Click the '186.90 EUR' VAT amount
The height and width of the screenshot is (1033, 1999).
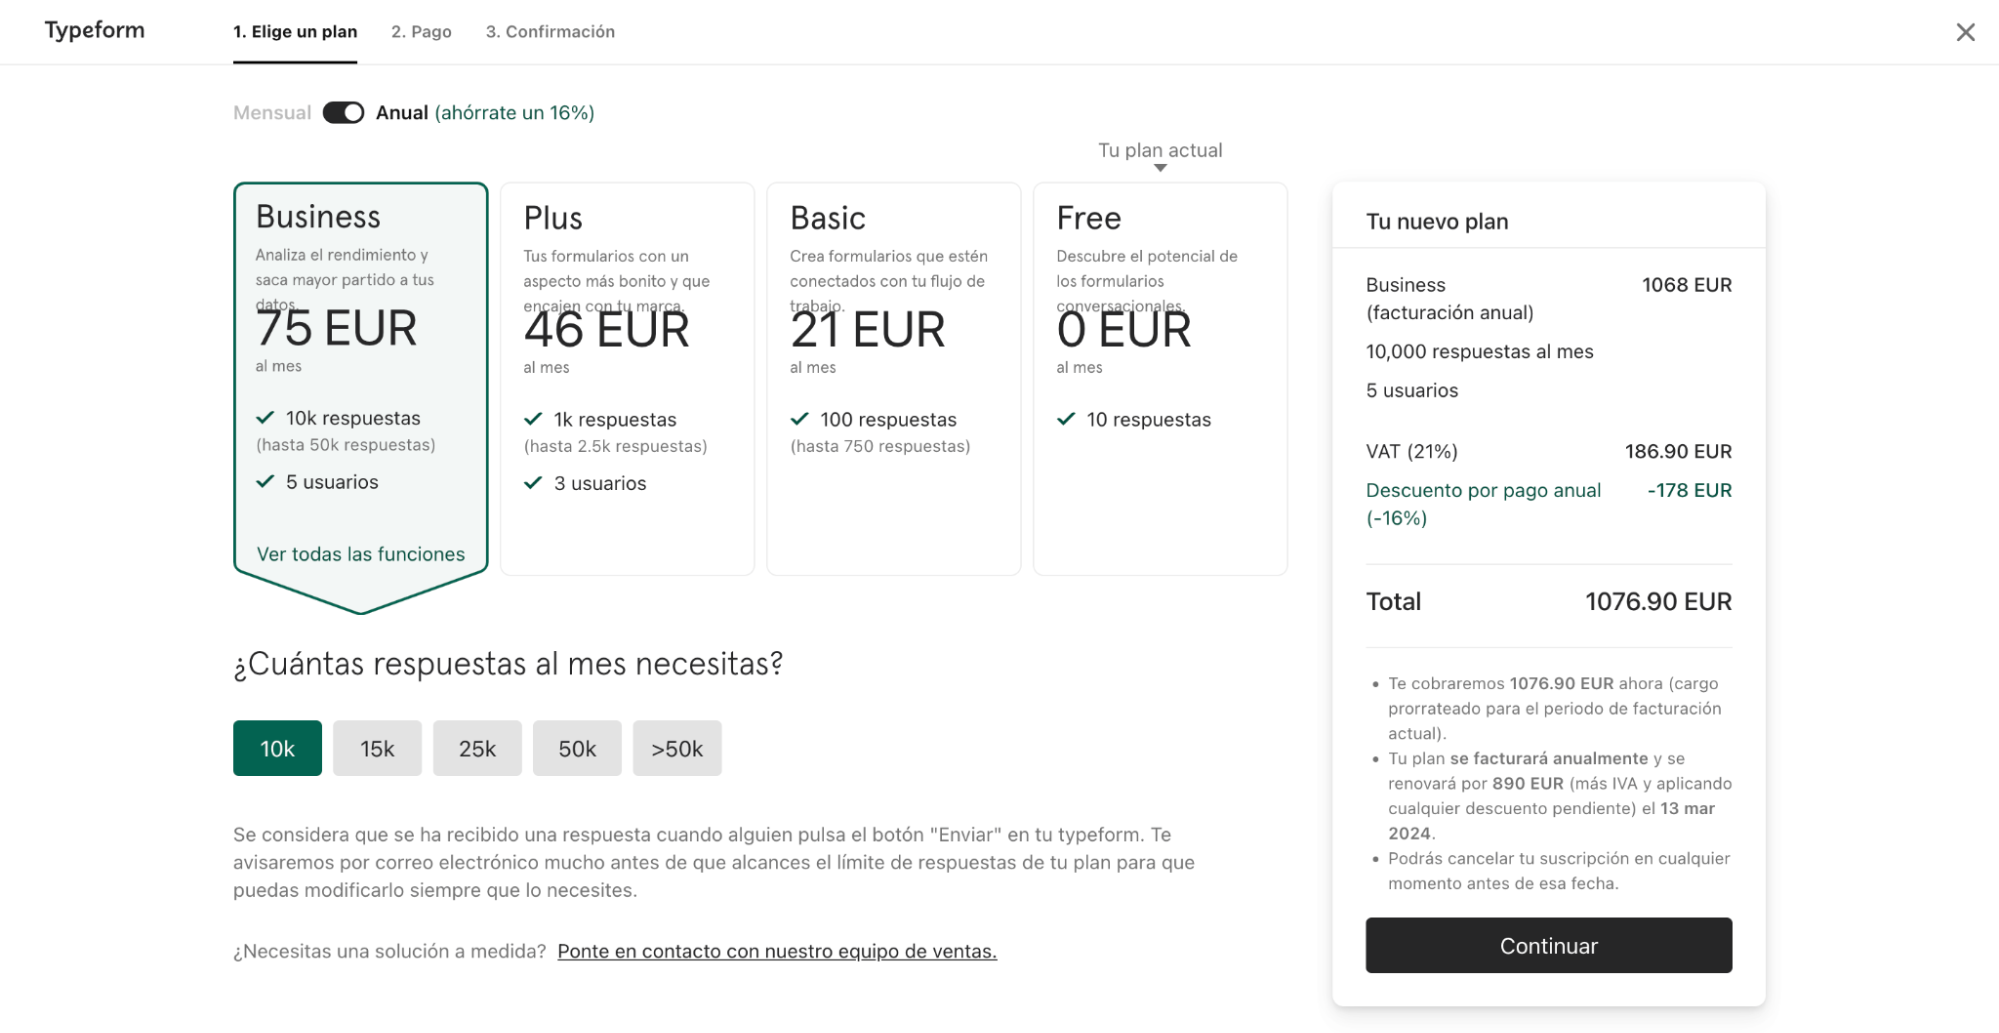click(1678, 451)
